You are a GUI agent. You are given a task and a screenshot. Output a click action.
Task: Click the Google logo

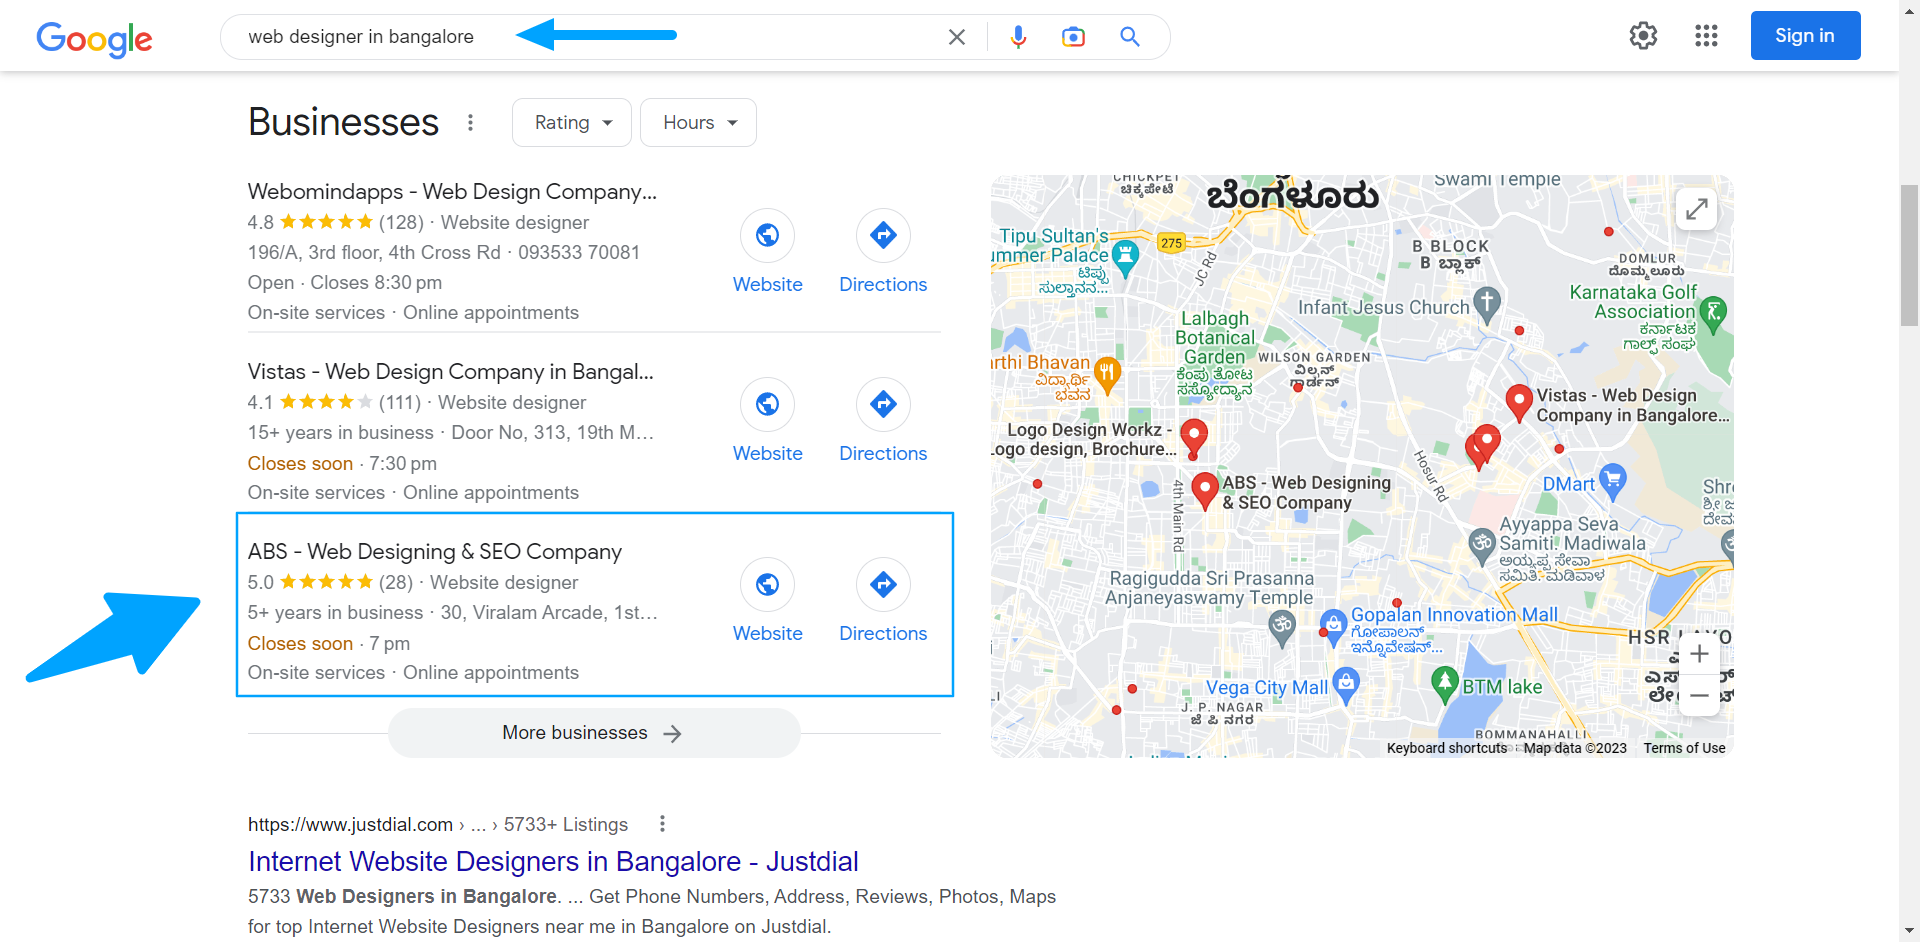click(x=94, y=38)
